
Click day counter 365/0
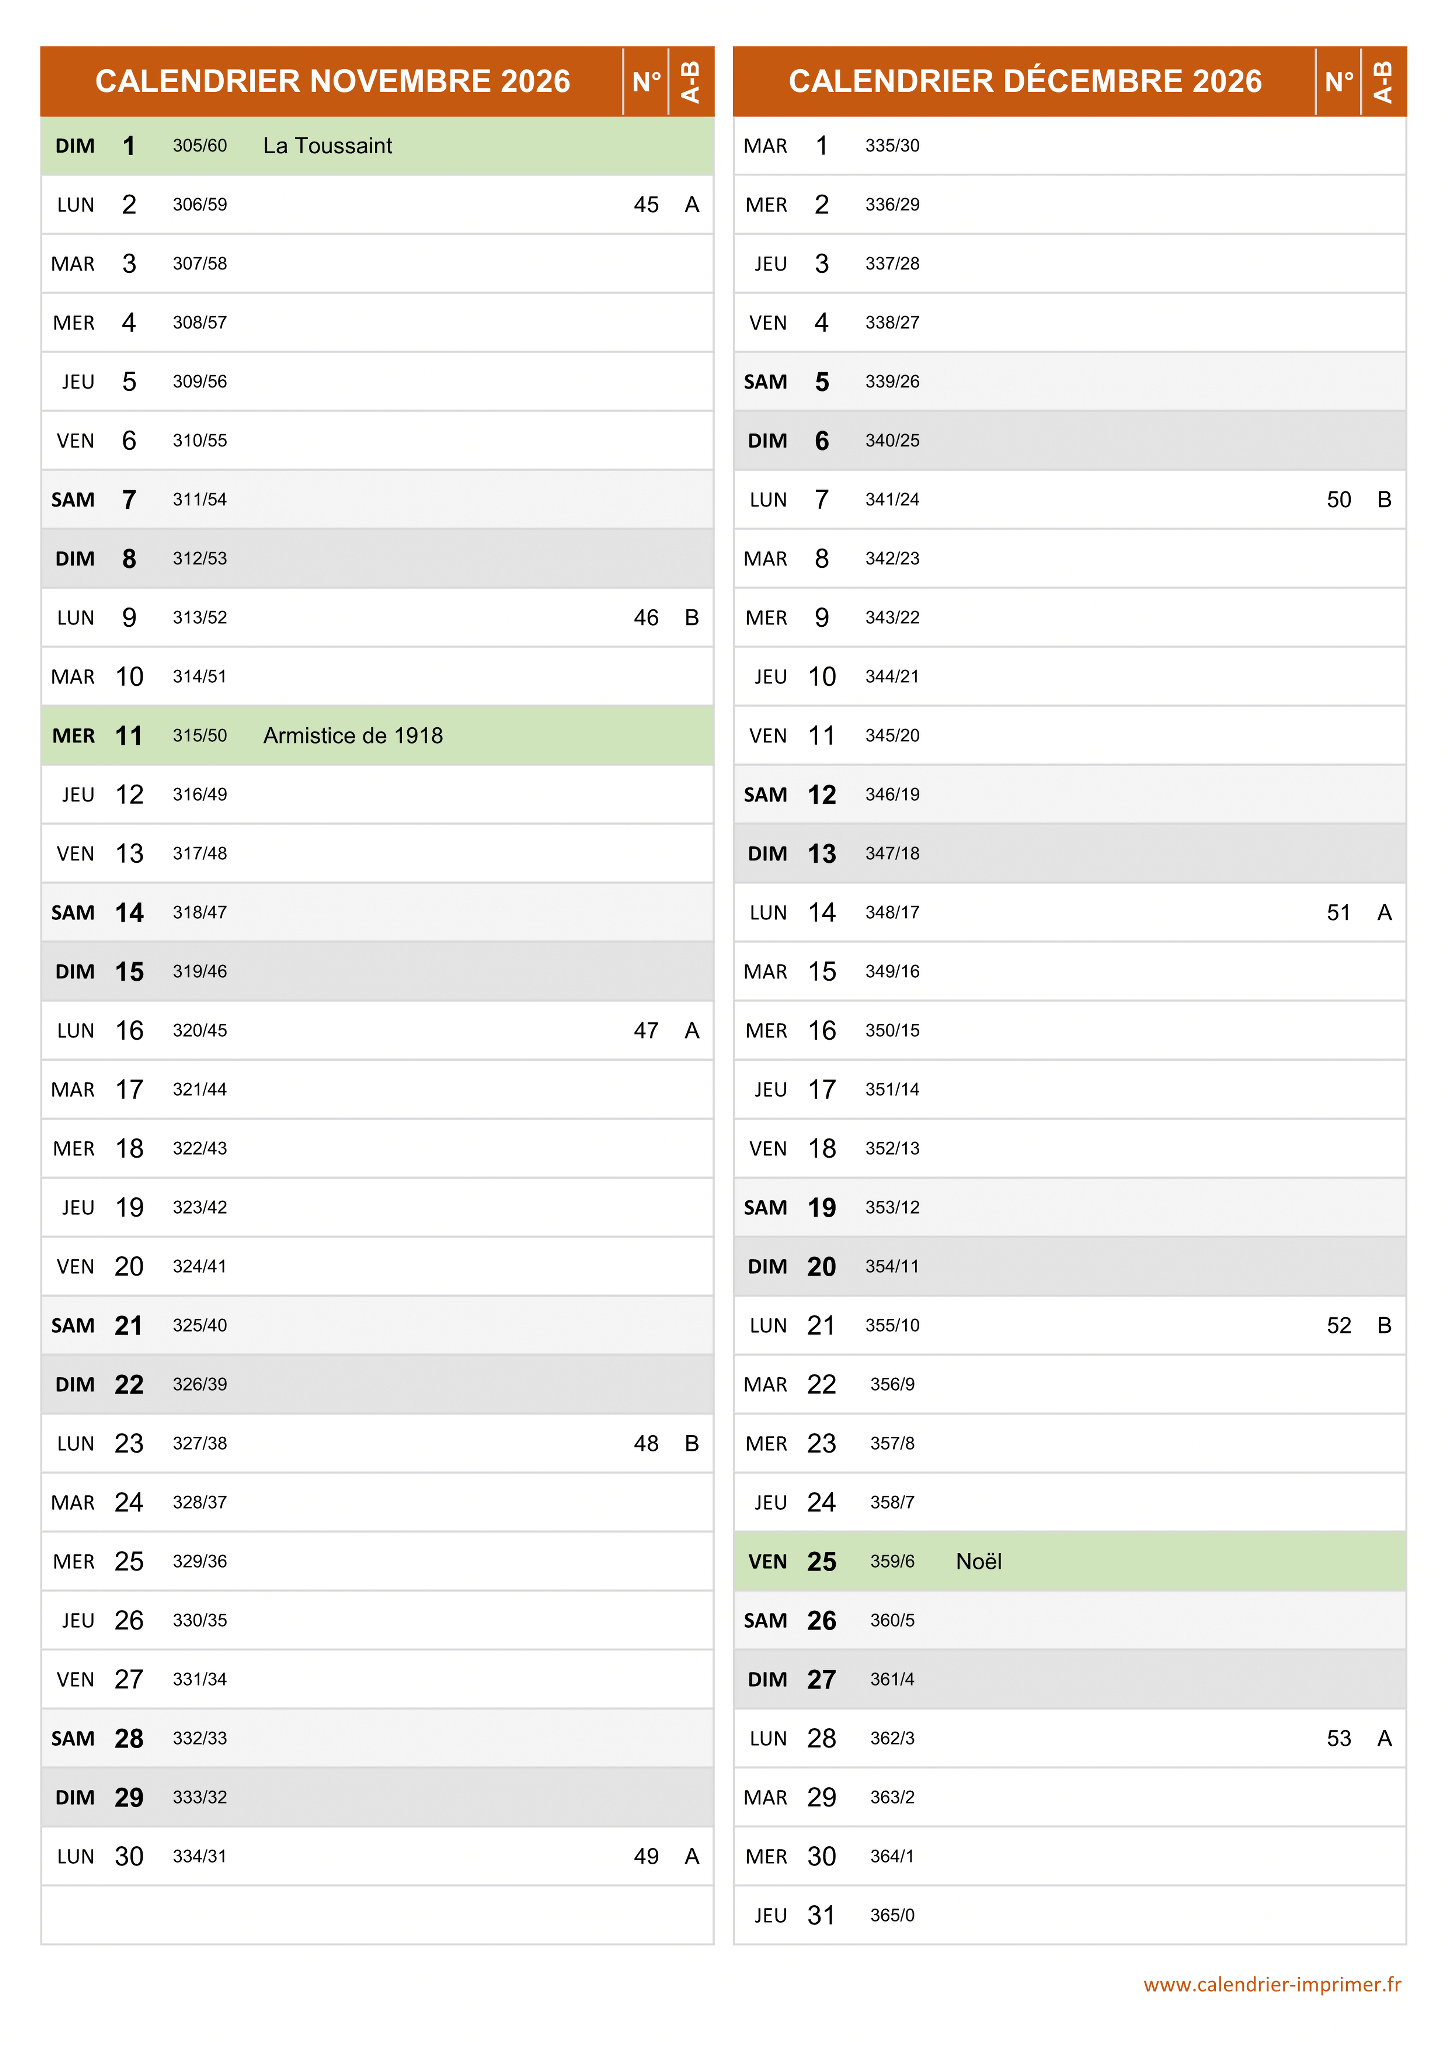coord(892,1916)
